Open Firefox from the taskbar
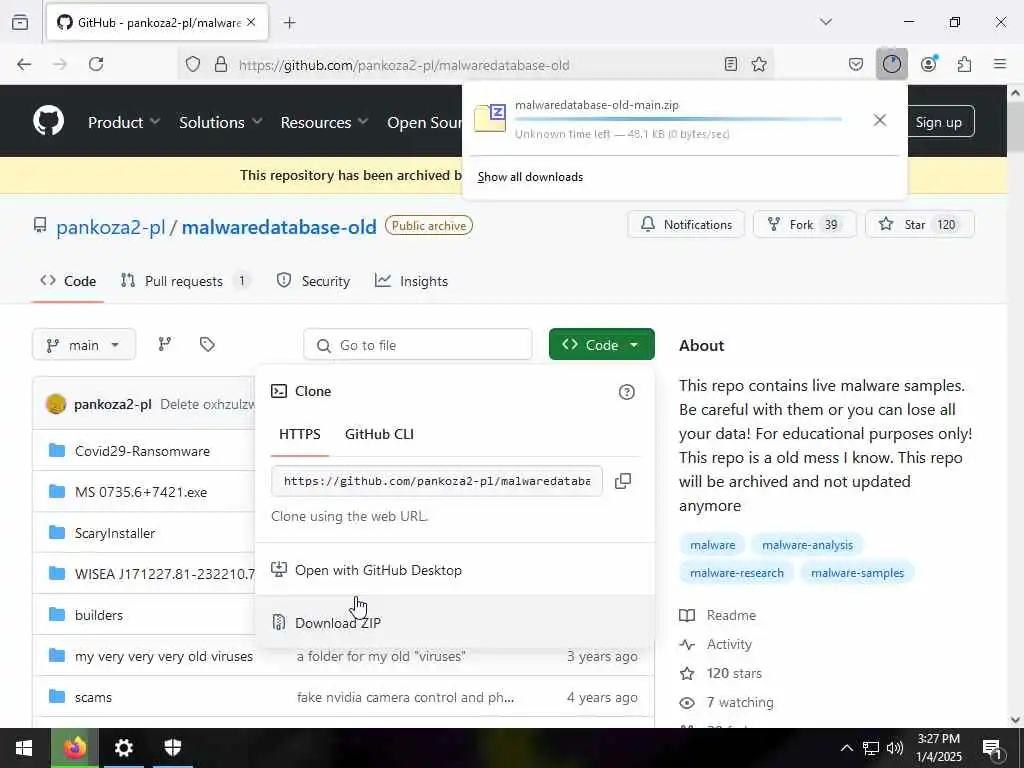The image size is (1024, 768). 75,748
